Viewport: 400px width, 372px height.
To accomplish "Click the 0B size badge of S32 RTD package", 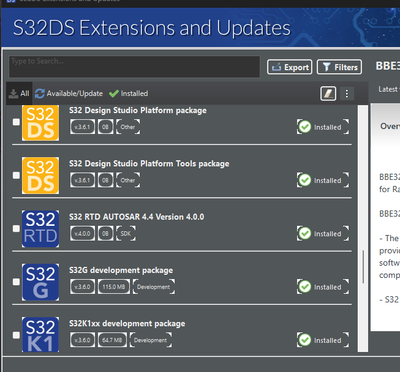I will click(105, 234).
